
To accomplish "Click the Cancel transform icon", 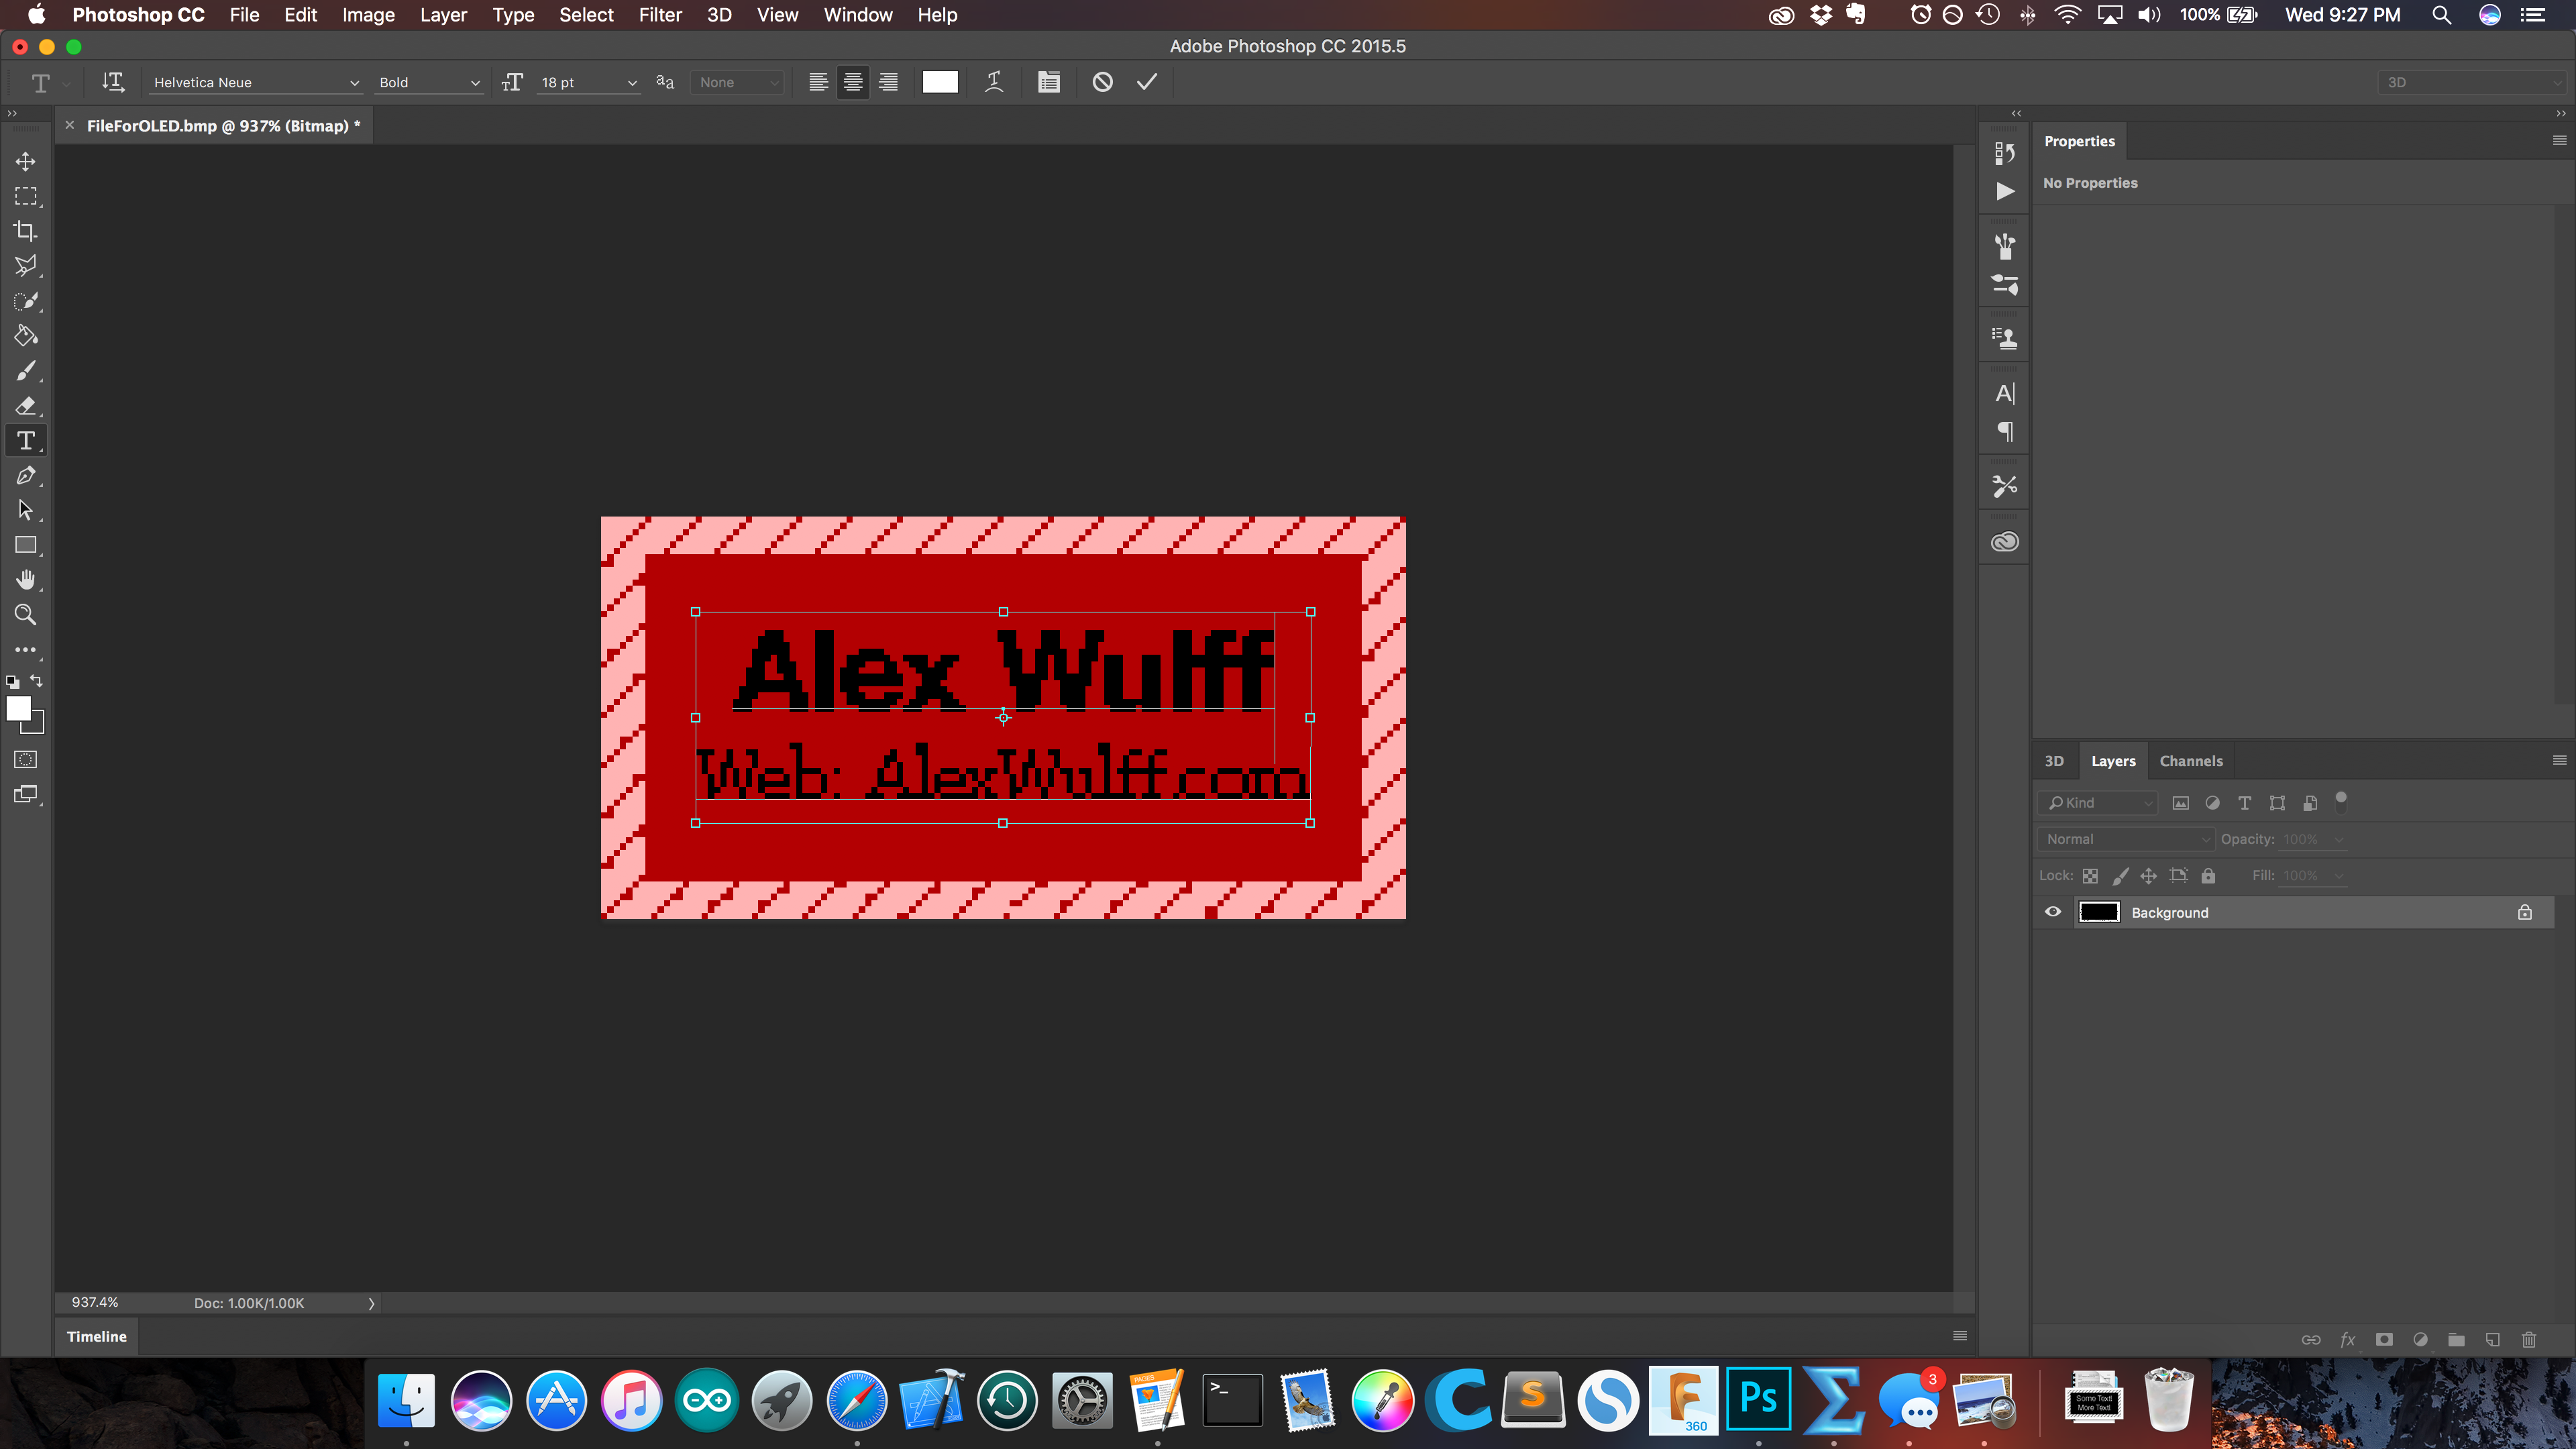I will (1102, 81).
